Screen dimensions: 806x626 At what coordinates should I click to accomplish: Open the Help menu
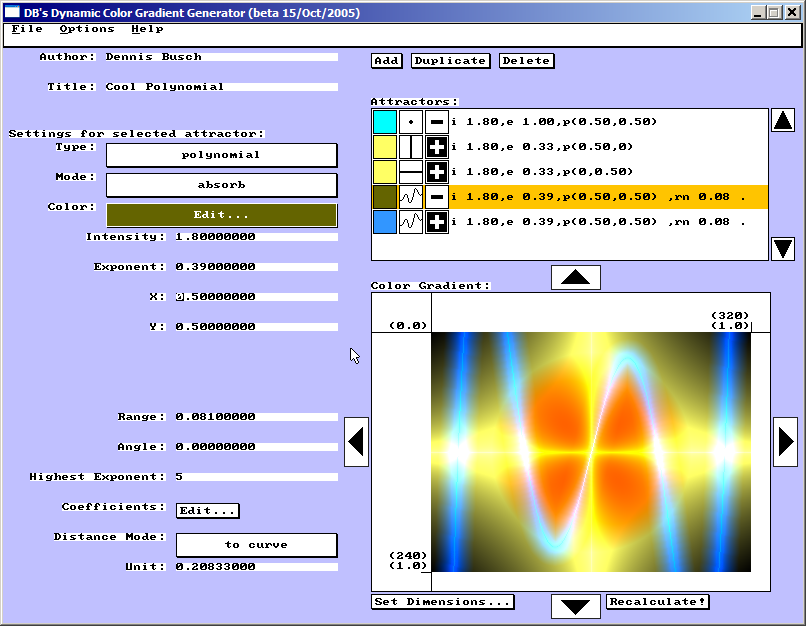pyautogui.click(x=147, y=29)
